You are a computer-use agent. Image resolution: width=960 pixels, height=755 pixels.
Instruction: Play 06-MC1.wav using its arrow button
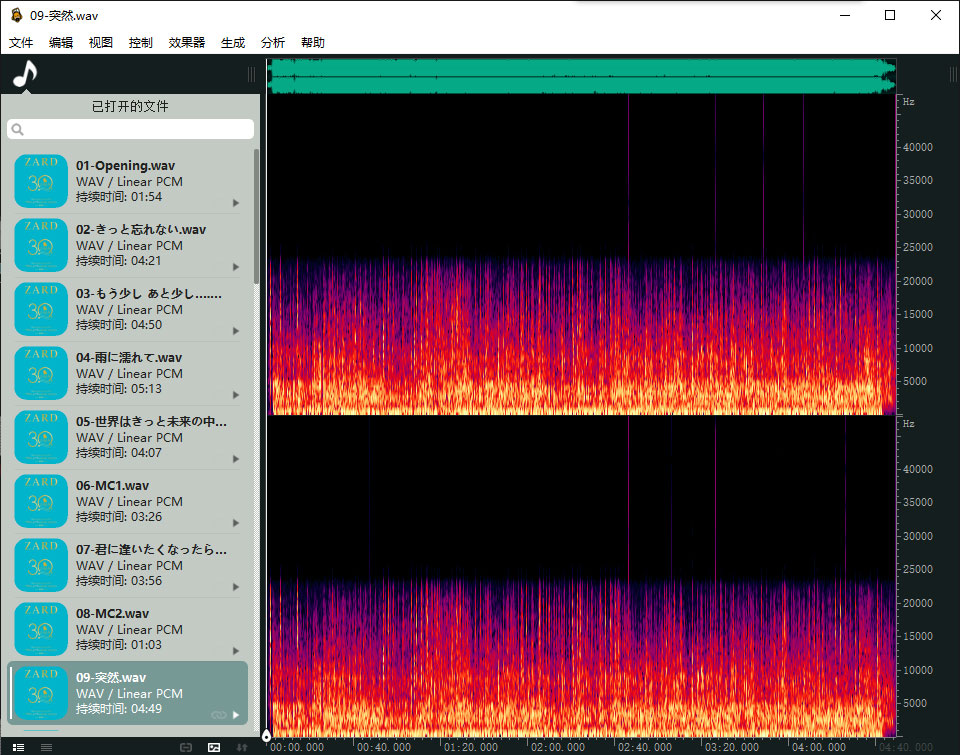236,523
